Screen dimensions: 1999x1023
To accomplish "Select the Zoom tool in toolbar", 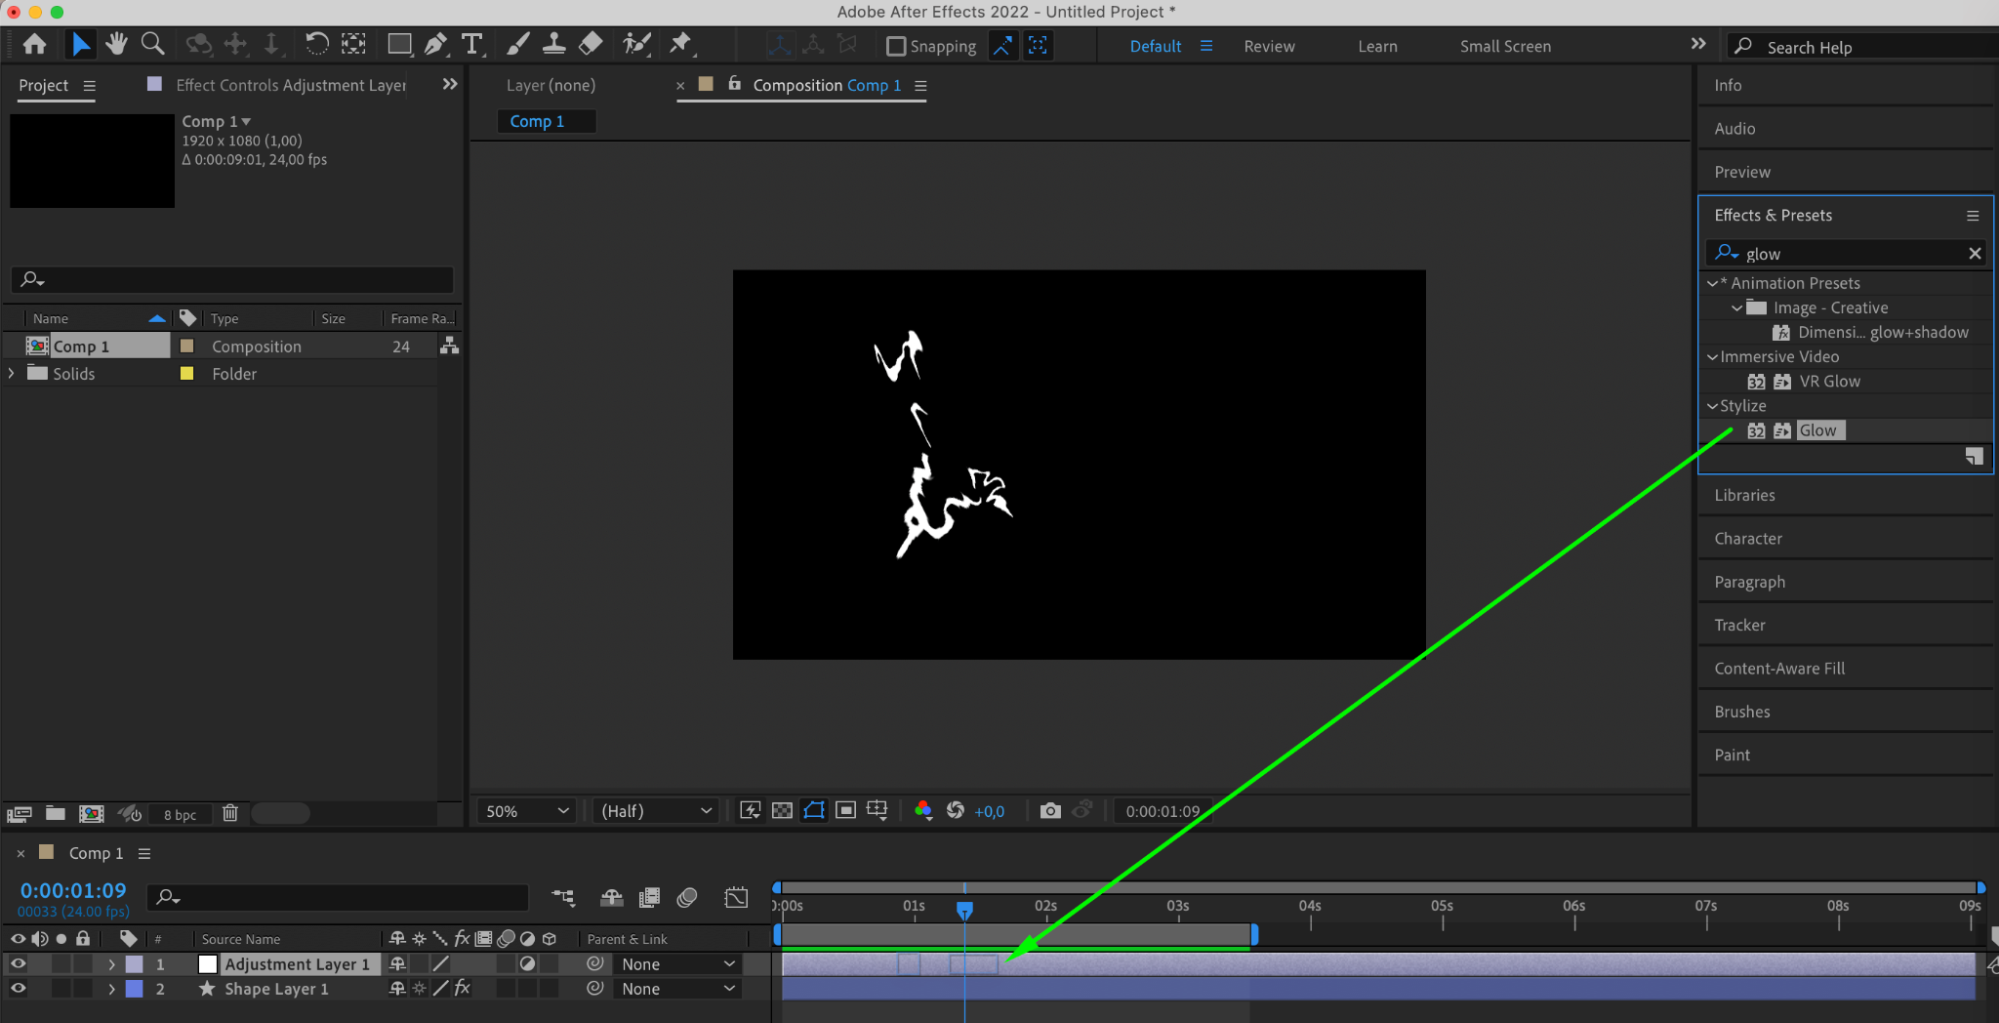I will 153,44.
